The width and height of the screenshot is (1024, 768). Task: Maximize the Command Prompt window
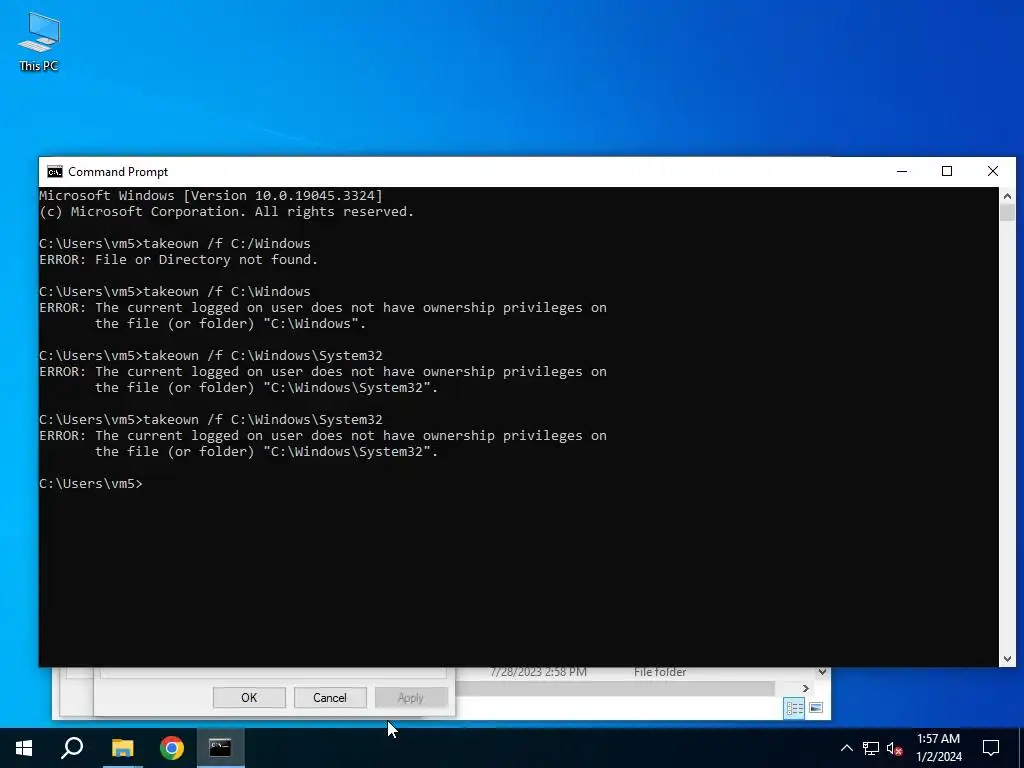(947, 171)
